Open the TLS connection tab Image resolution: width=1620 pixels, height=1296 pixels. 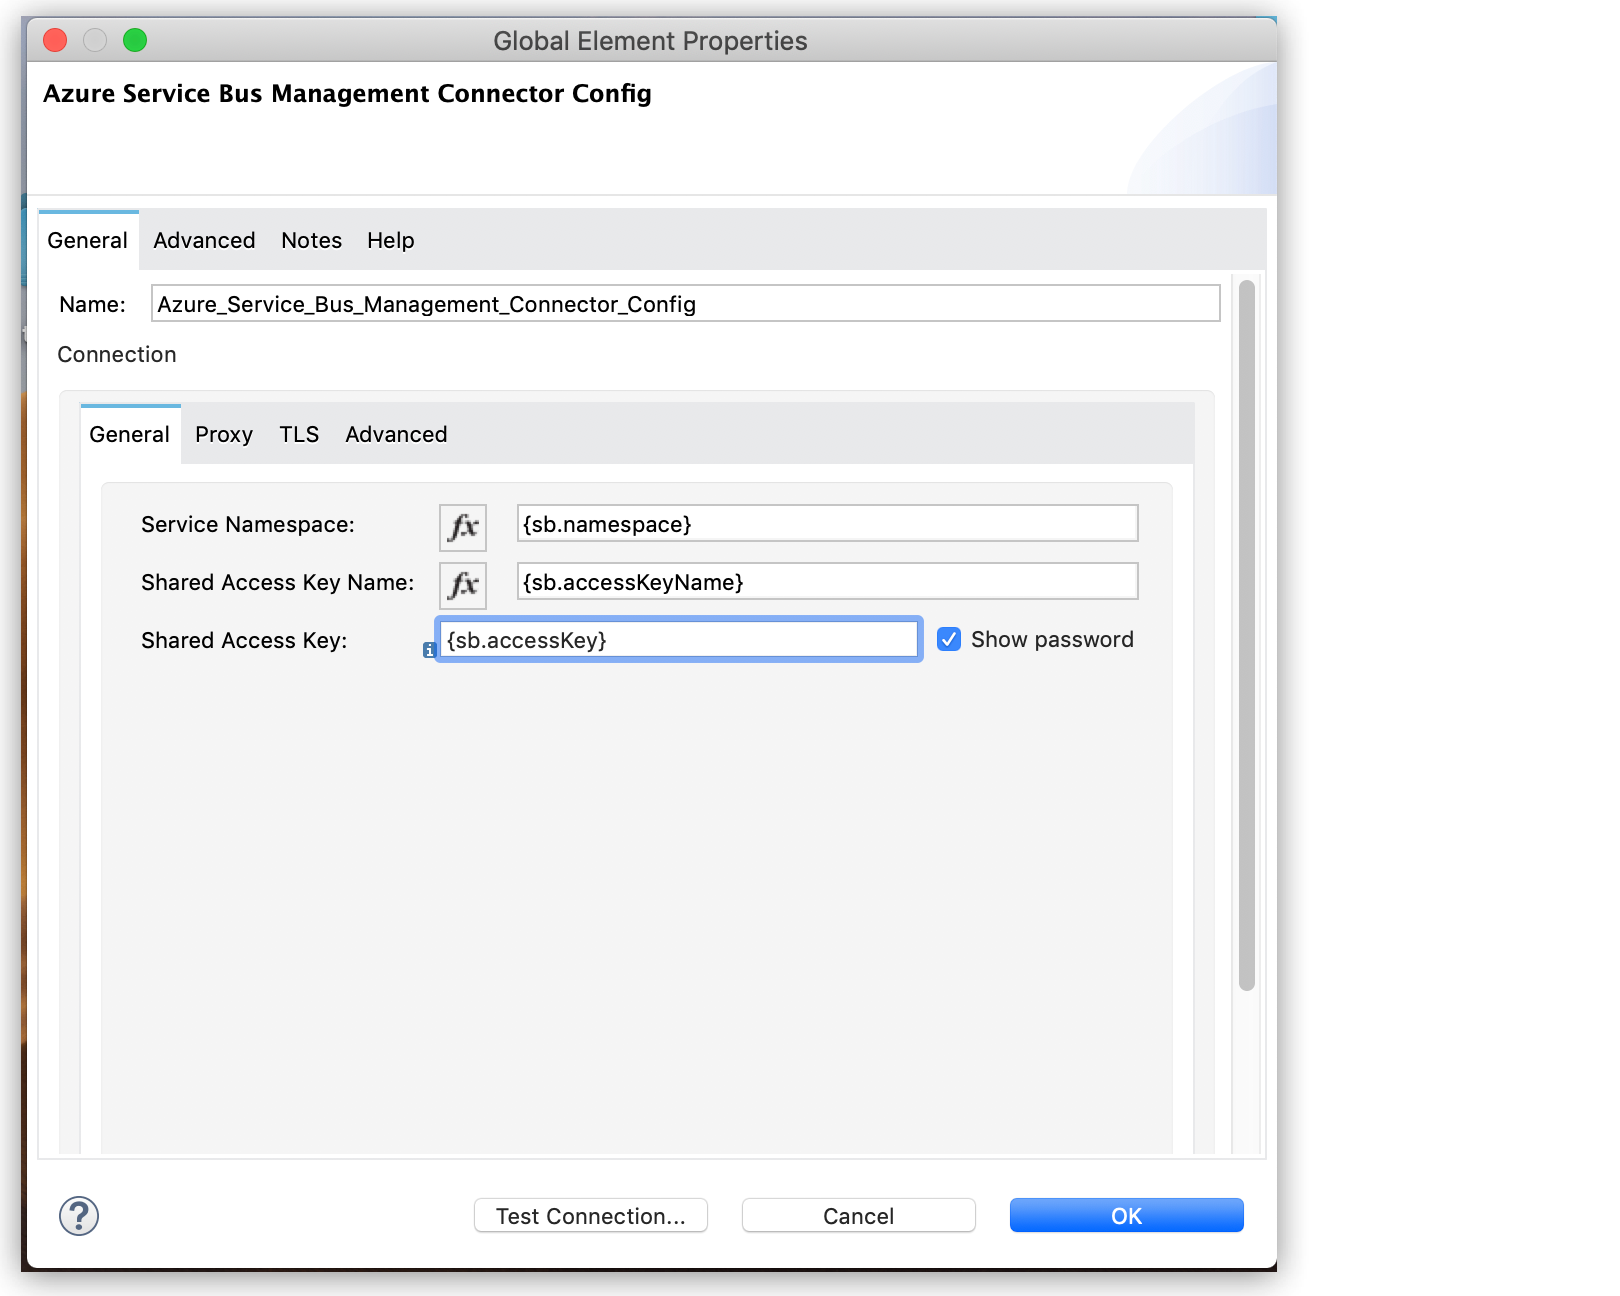[x=298, y=434]
